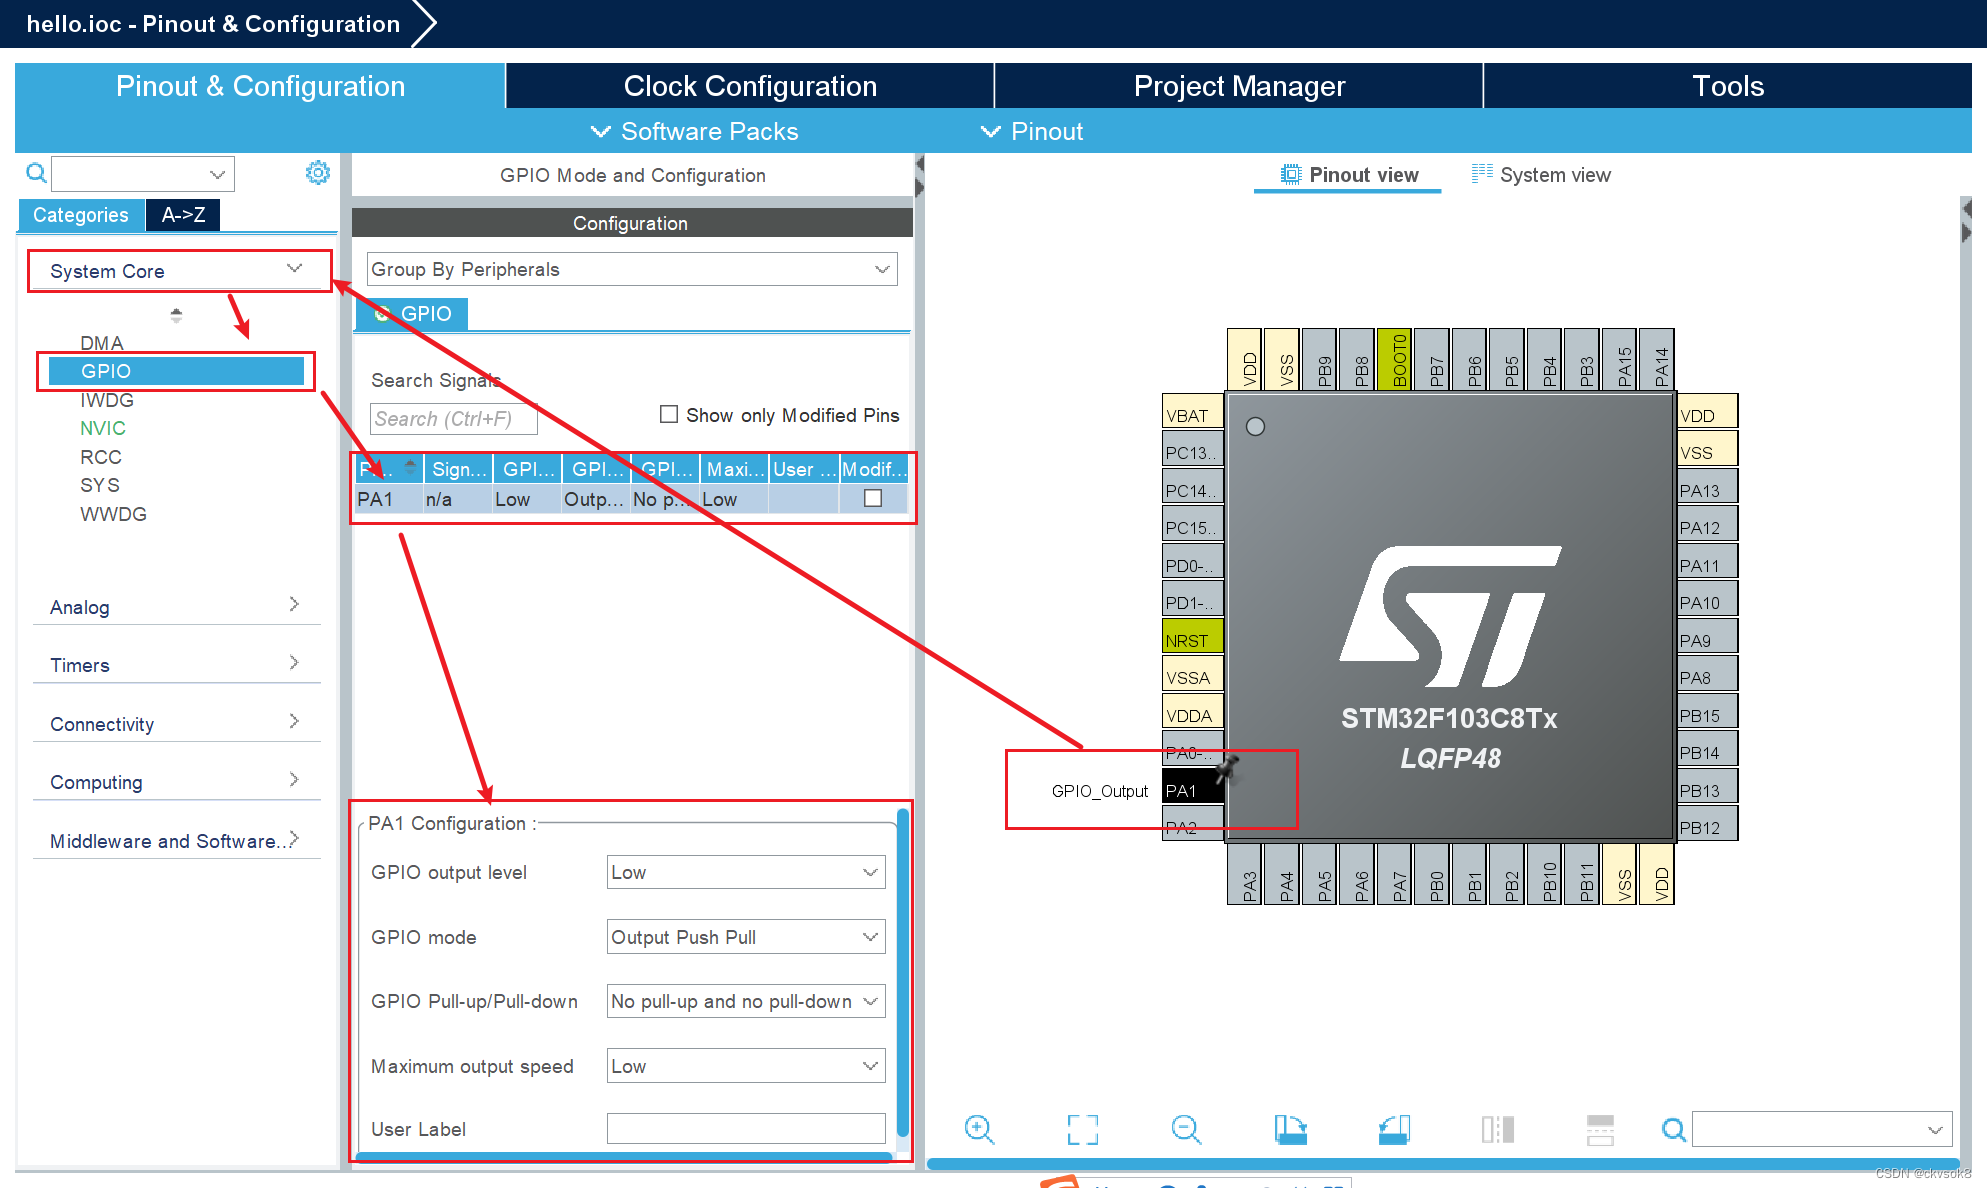Enable Show only Modified Pins checkbox
1987x1188 pixels.
(x=669, y=414)
